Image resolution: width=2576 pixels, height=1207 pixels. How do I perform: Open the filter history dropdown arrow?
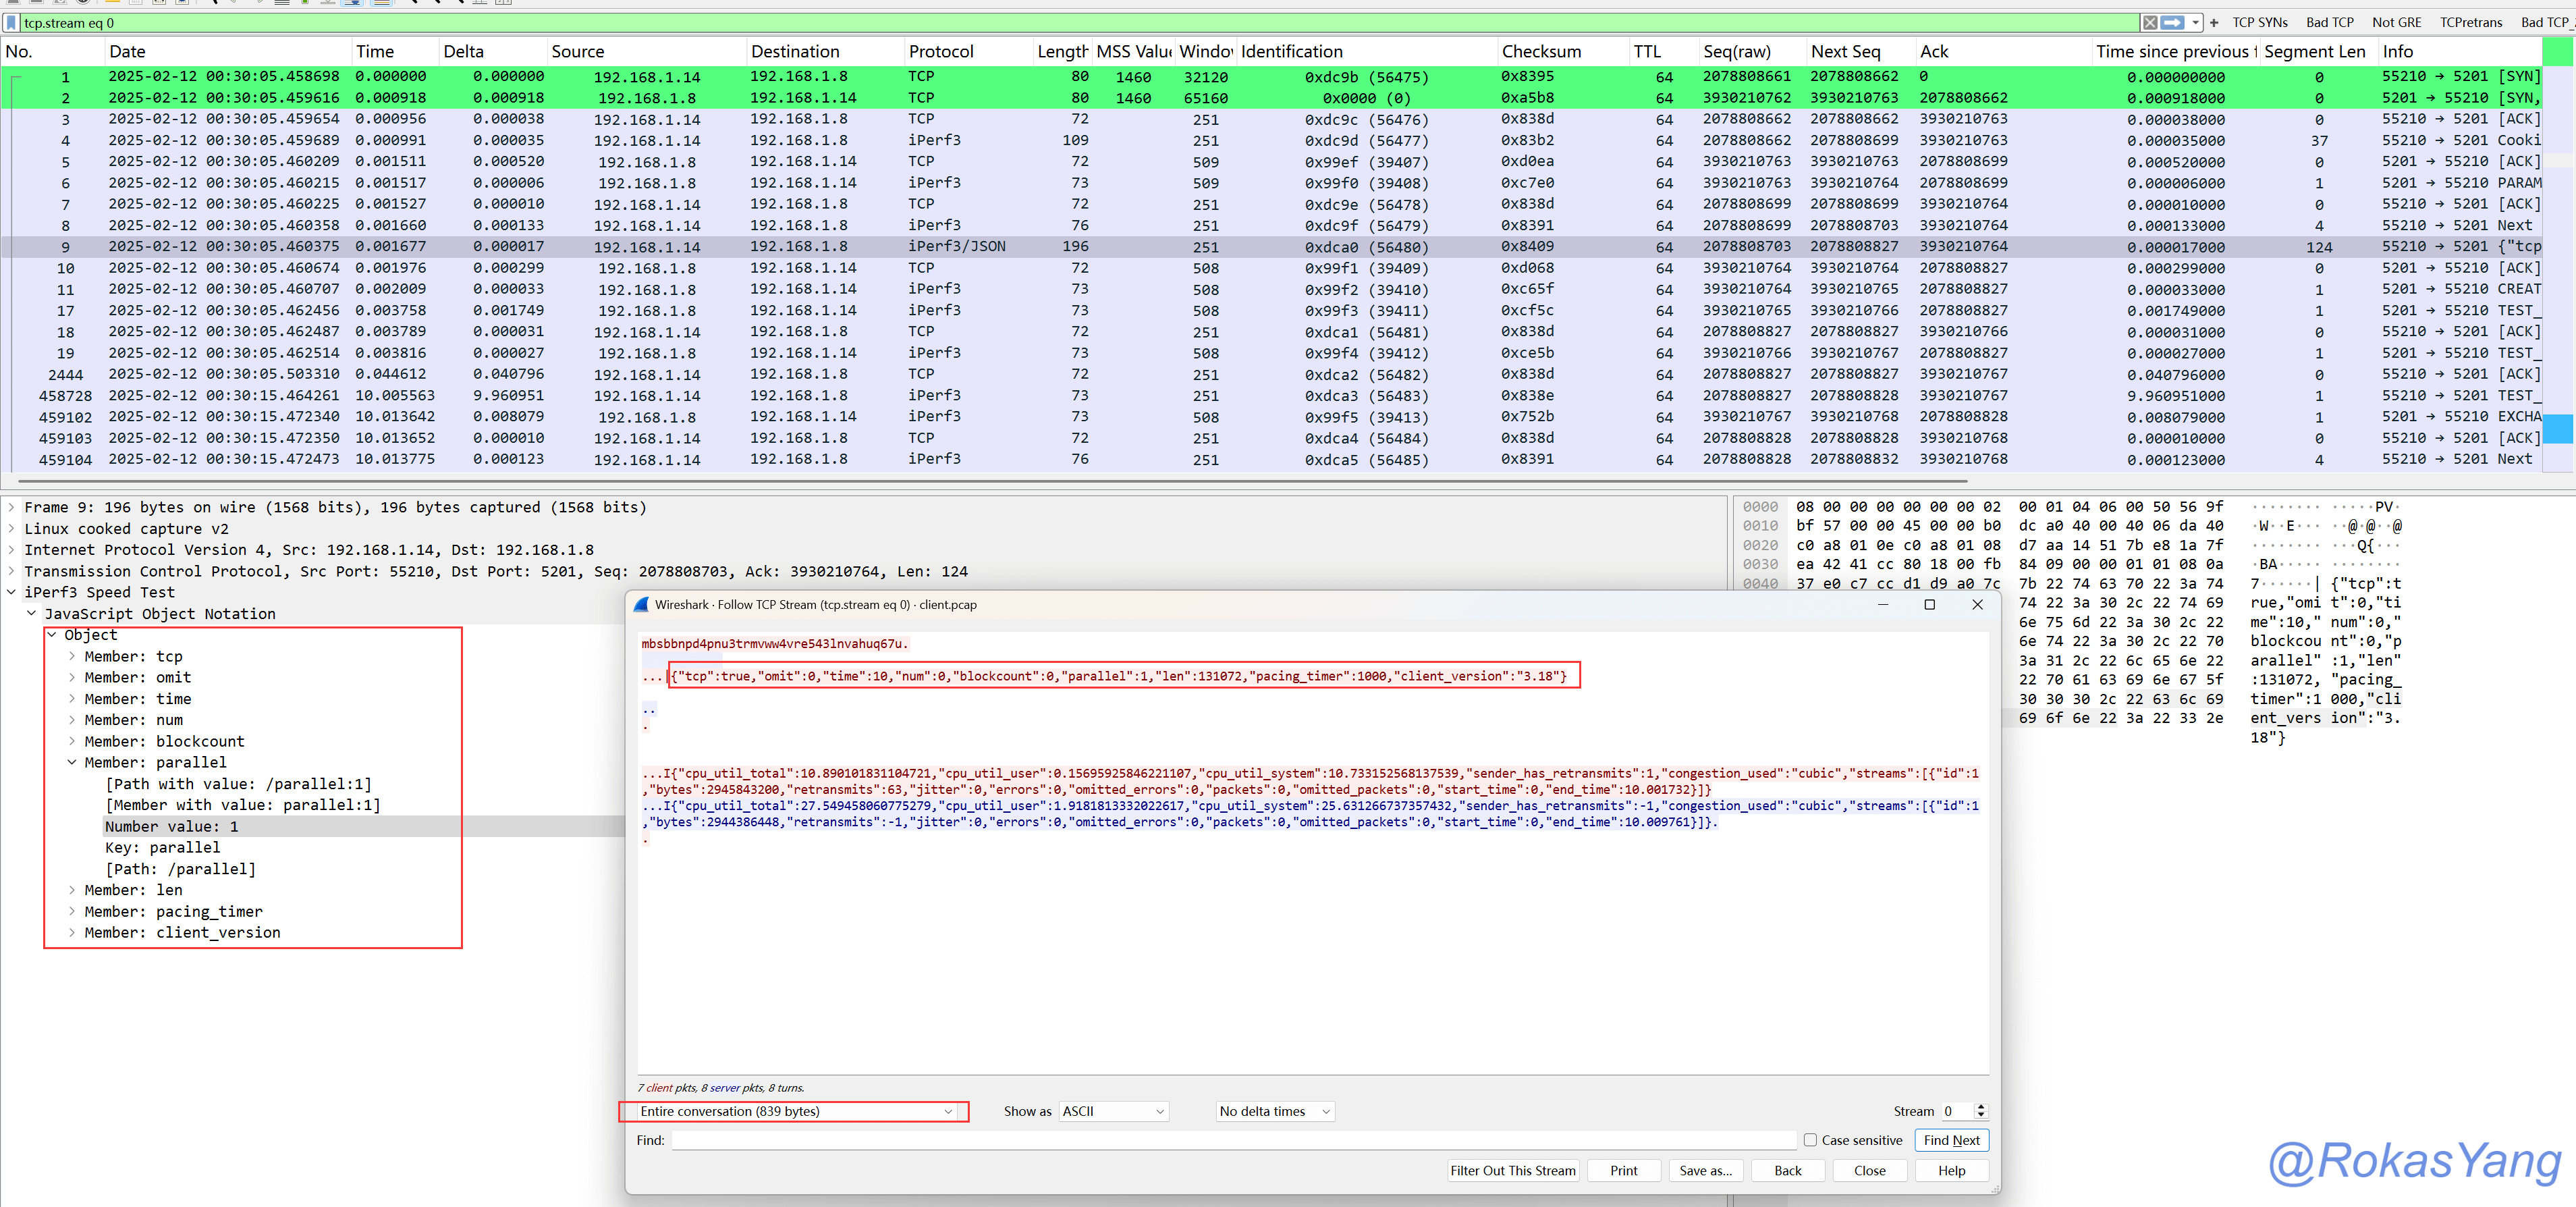(2195, 22)
